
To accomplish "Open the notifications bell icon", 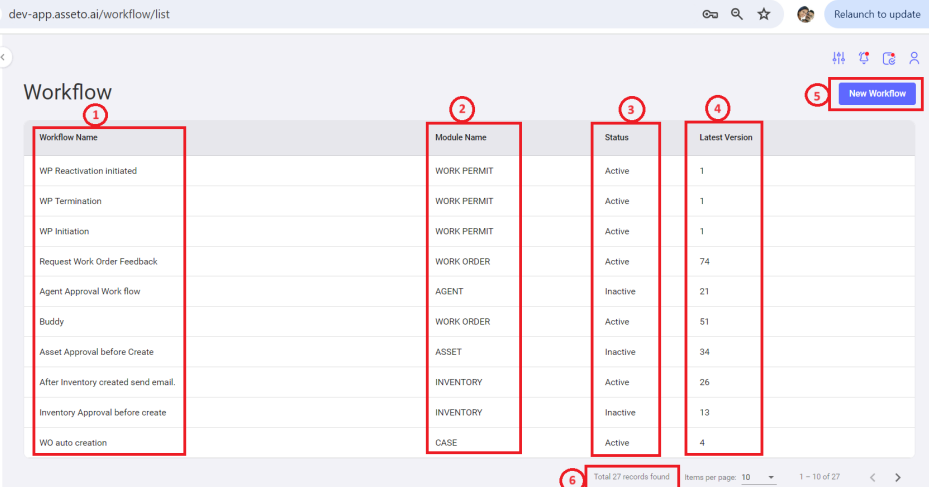I will tap(864, 58).
